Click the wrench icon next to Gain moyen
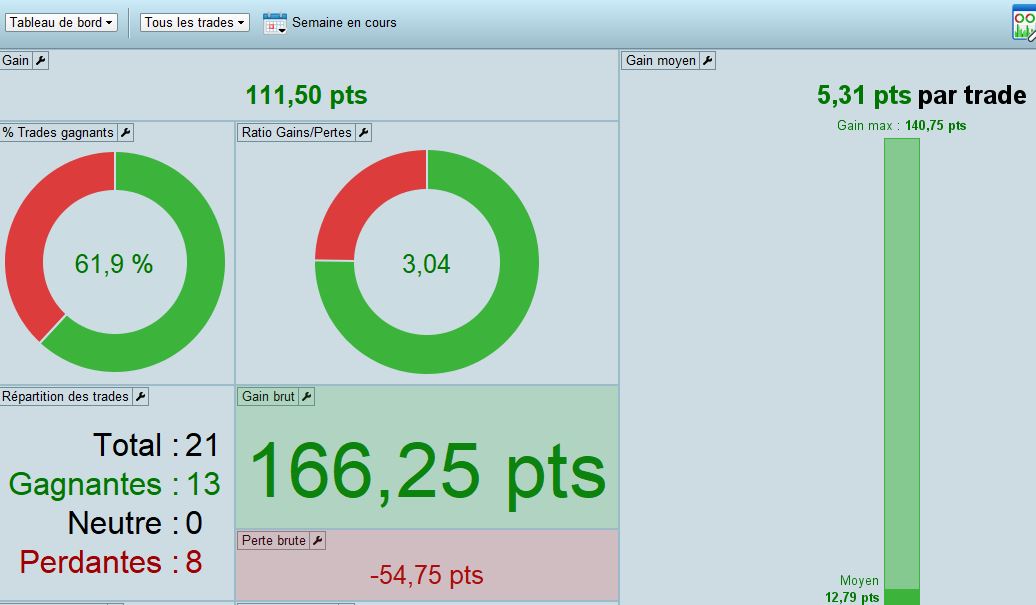The width and height of the screenshot is (1036, 605). pos(708,61)
